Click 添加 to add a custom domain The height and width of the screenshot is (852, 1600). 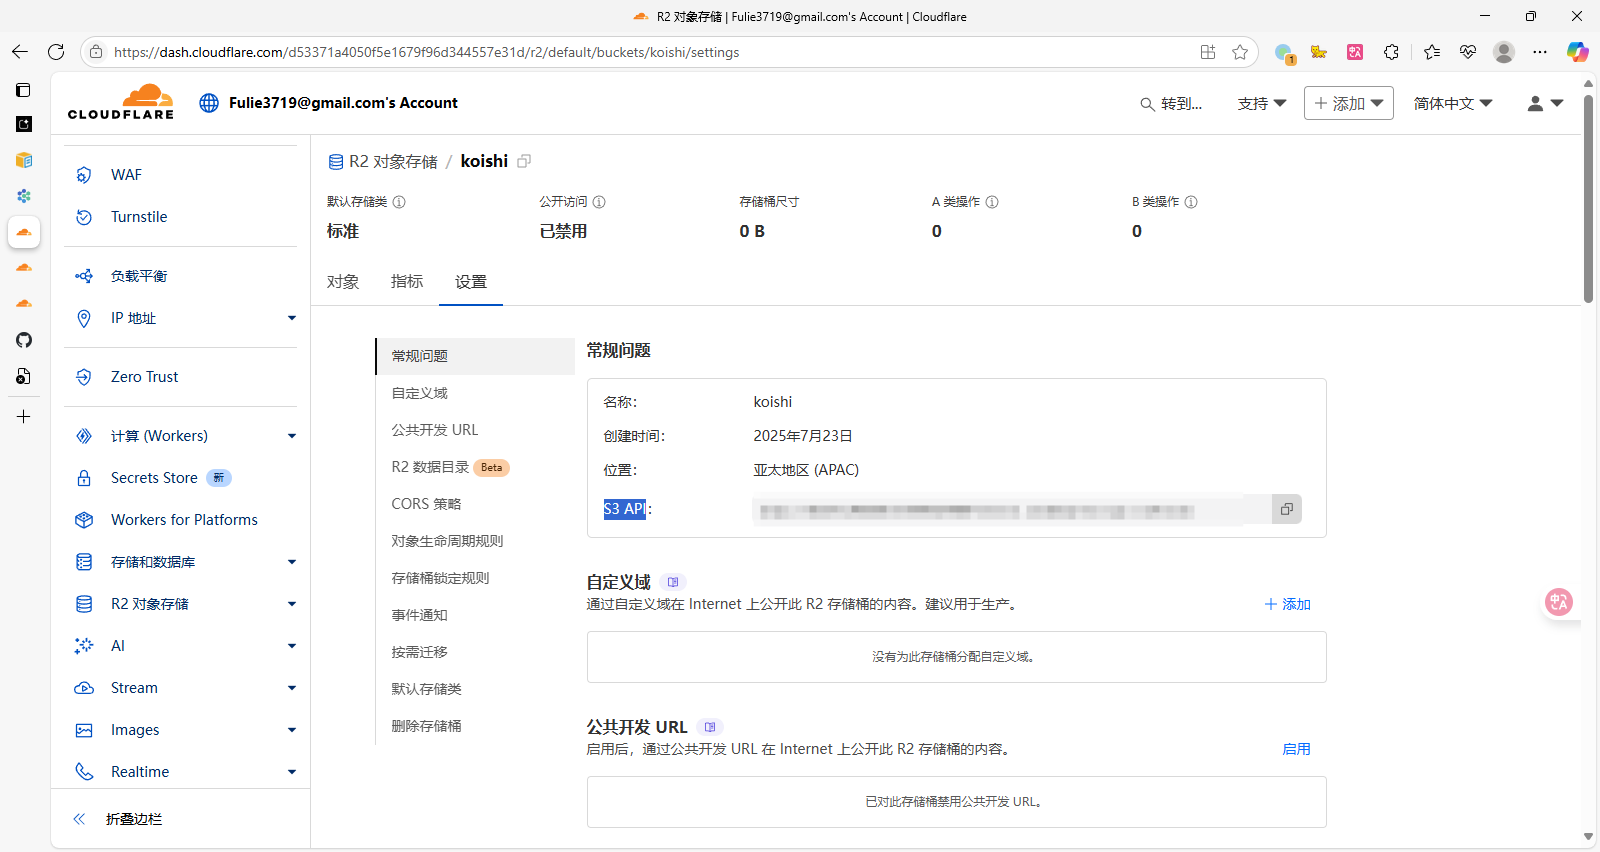[1287, 604]
